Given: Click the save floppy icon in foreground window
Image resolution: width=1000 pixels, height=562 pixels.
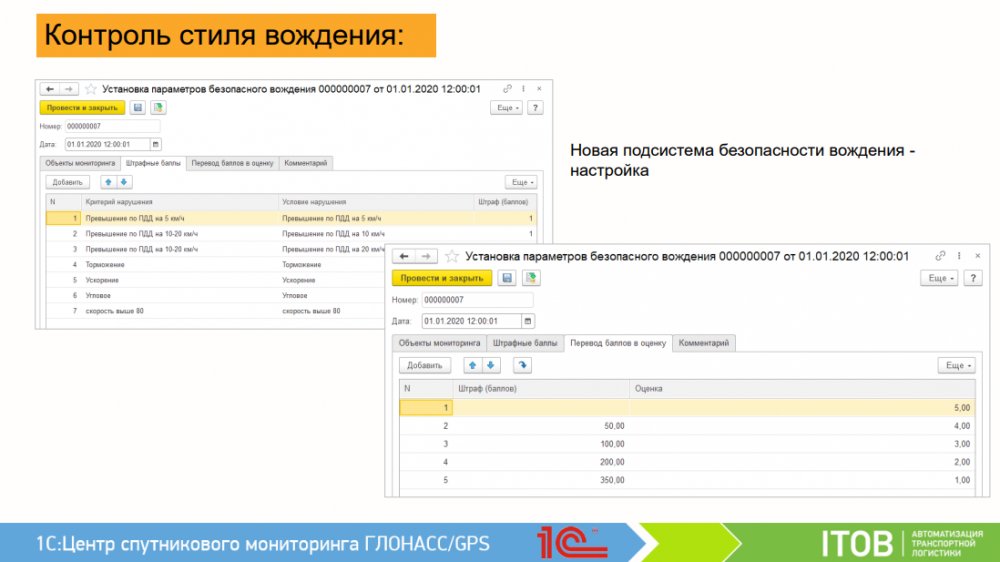Looking at the screenshot, I should click(507, 278).
